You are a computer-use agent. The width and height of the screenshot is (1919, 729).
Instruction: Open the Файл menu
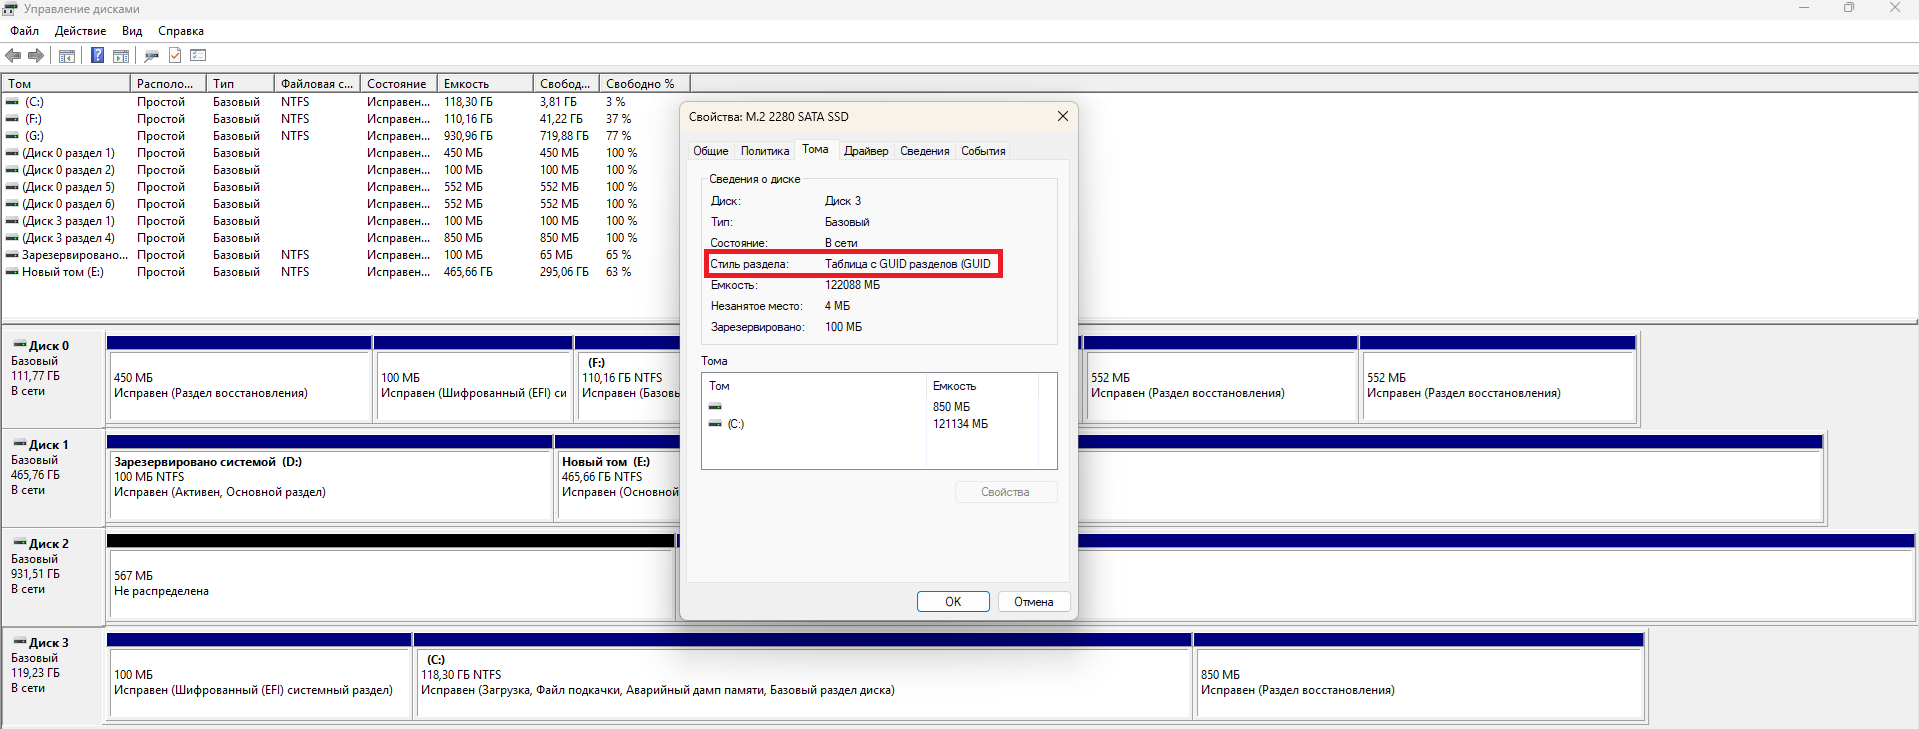[x=25, y=31]
